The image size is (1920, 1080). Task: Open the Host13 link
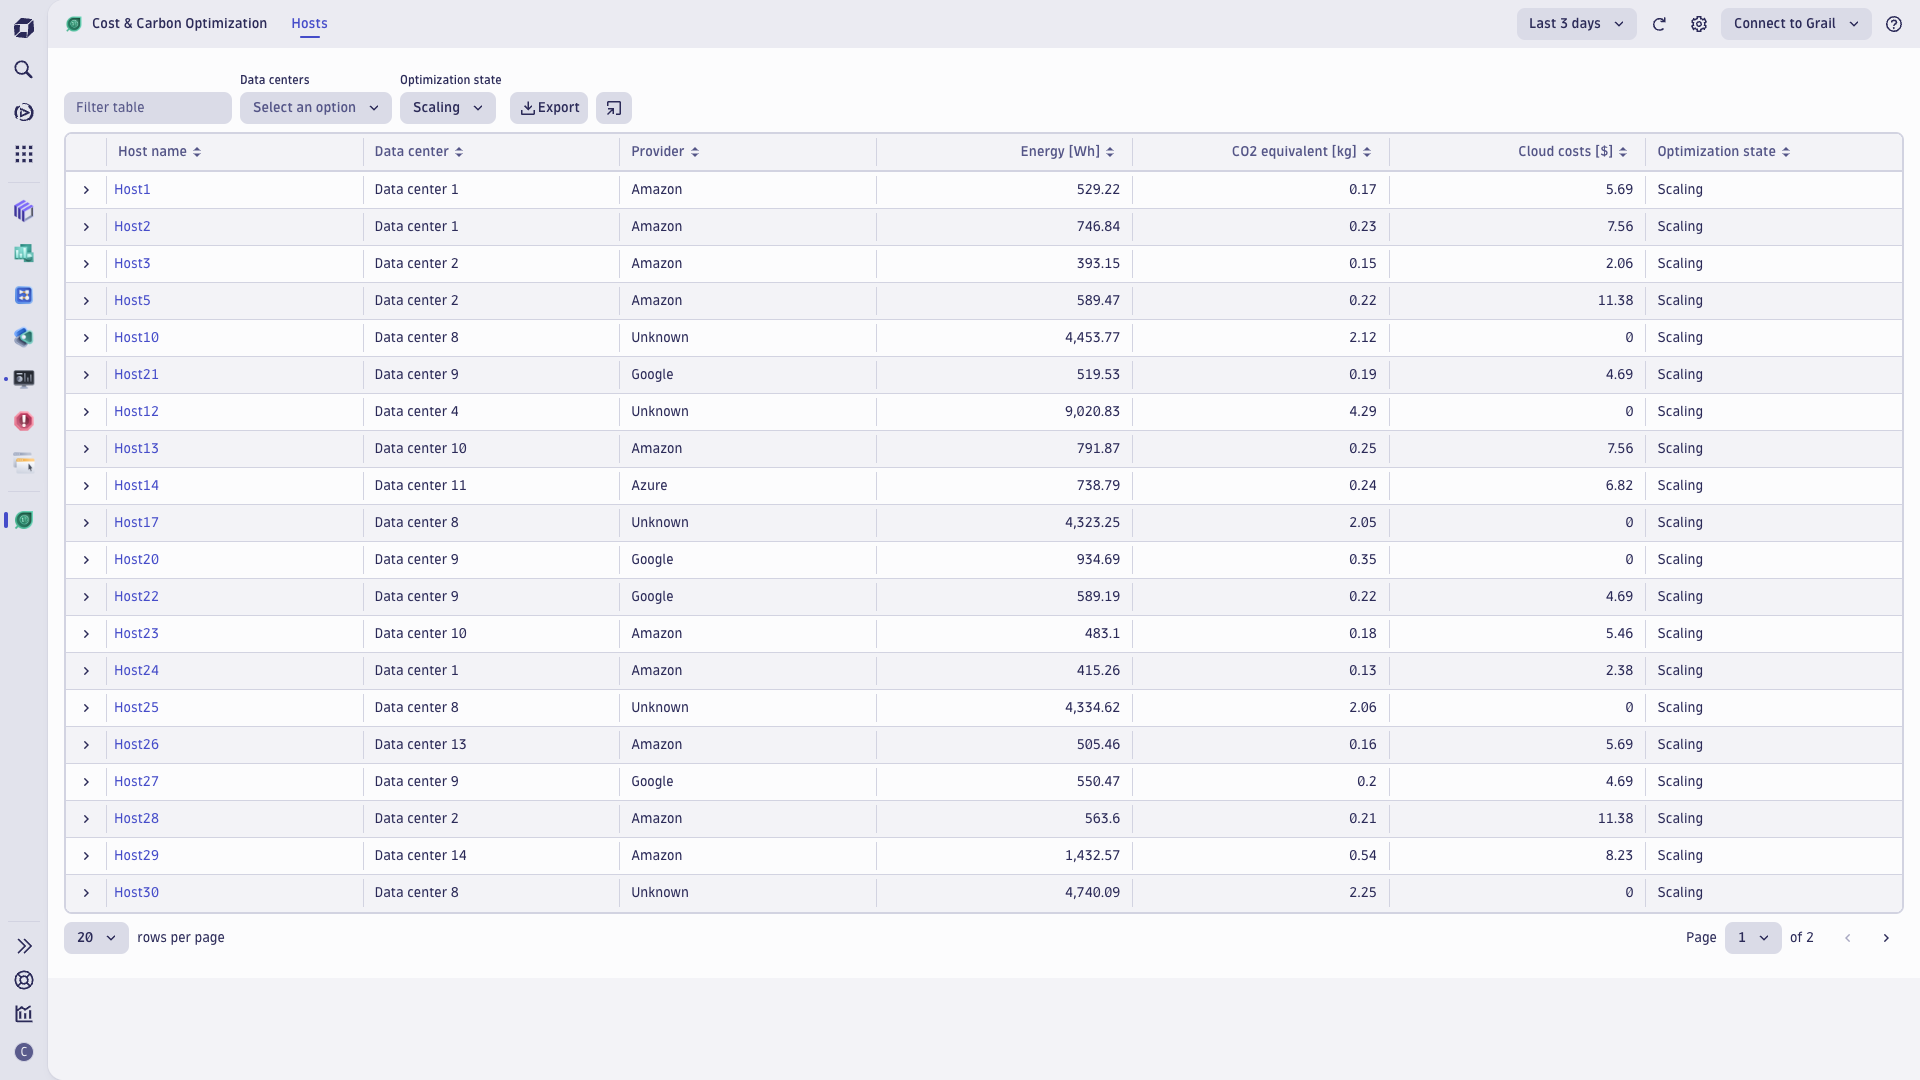[136, 449]
